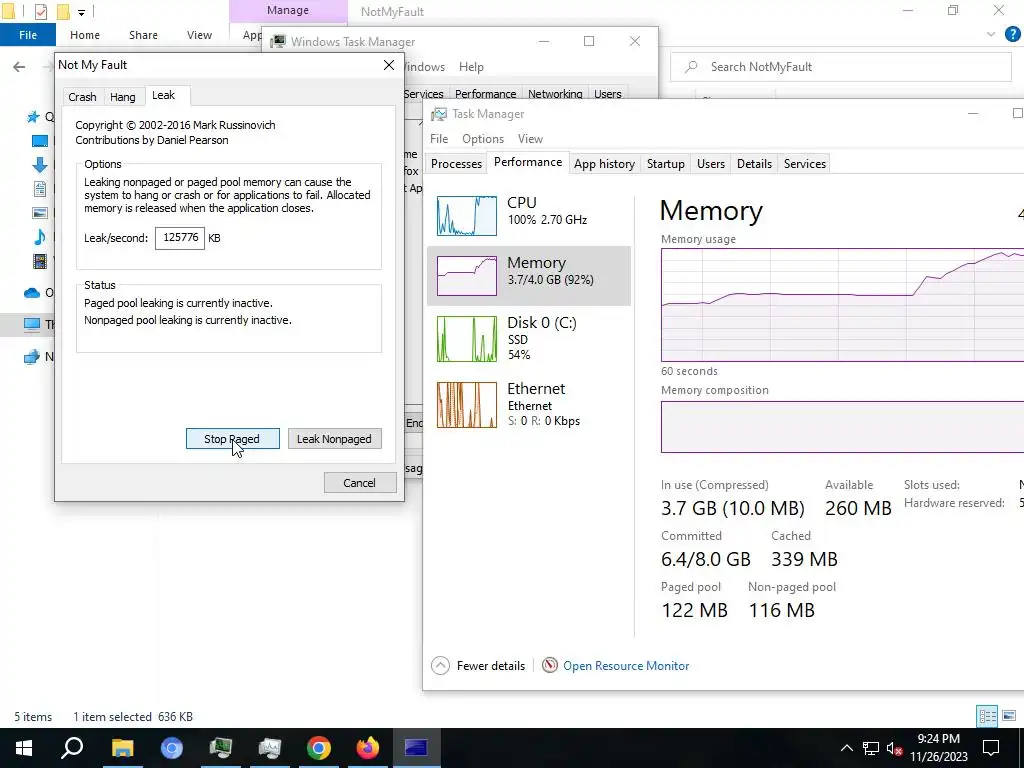Switch Explorer to large thumbnails view icon

[x=1009, y=716]
